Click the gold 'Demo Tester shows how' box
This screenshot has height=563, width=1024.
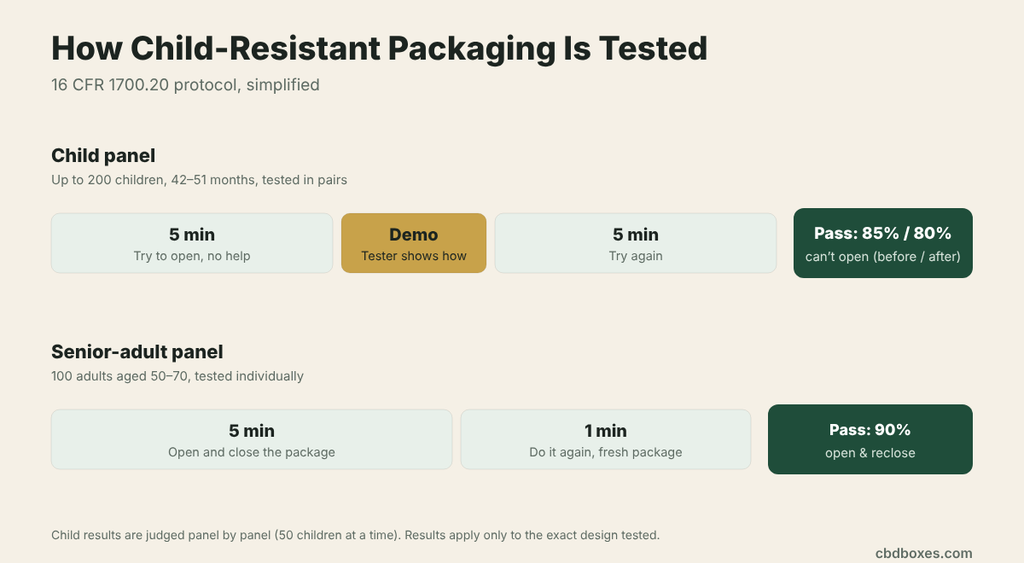(x=413, y=243)
